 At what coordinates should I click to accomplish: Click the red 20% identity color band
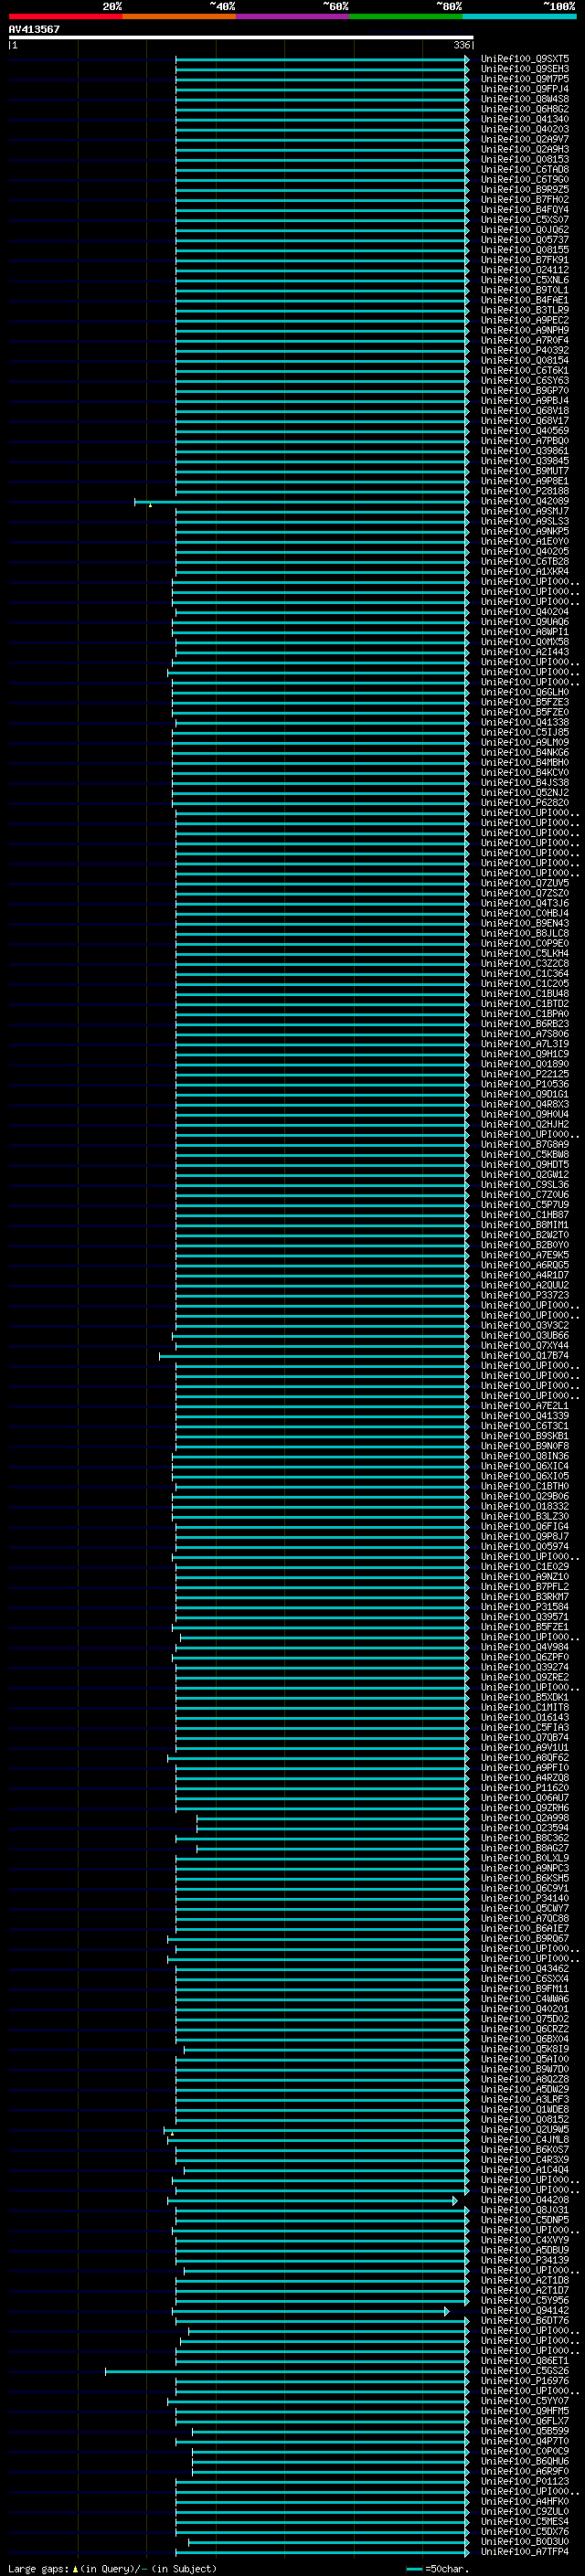pyautogui.click(x=65, y=16)
